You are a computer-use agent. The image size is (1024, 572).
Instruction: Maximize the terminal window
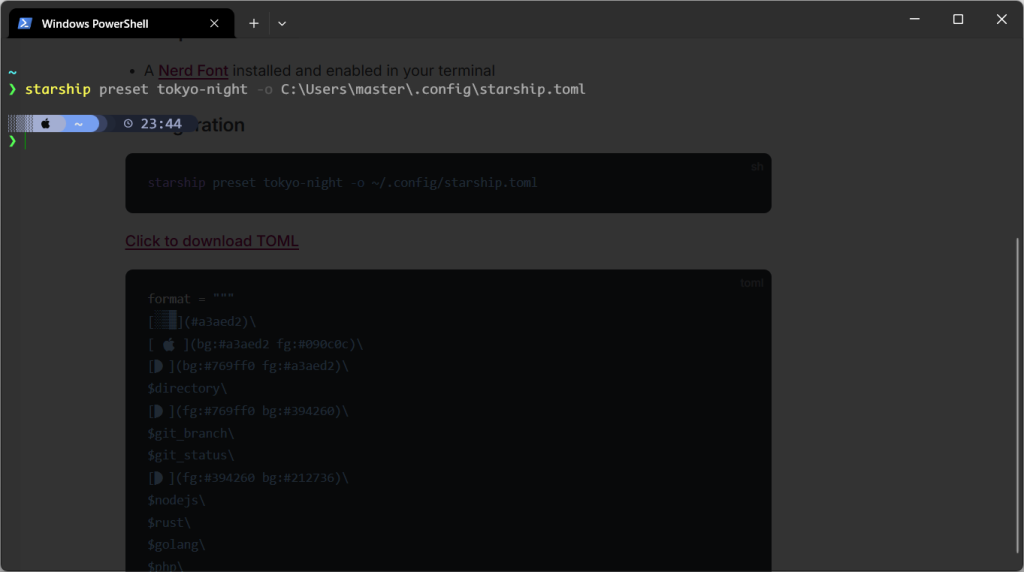(958, 20)
